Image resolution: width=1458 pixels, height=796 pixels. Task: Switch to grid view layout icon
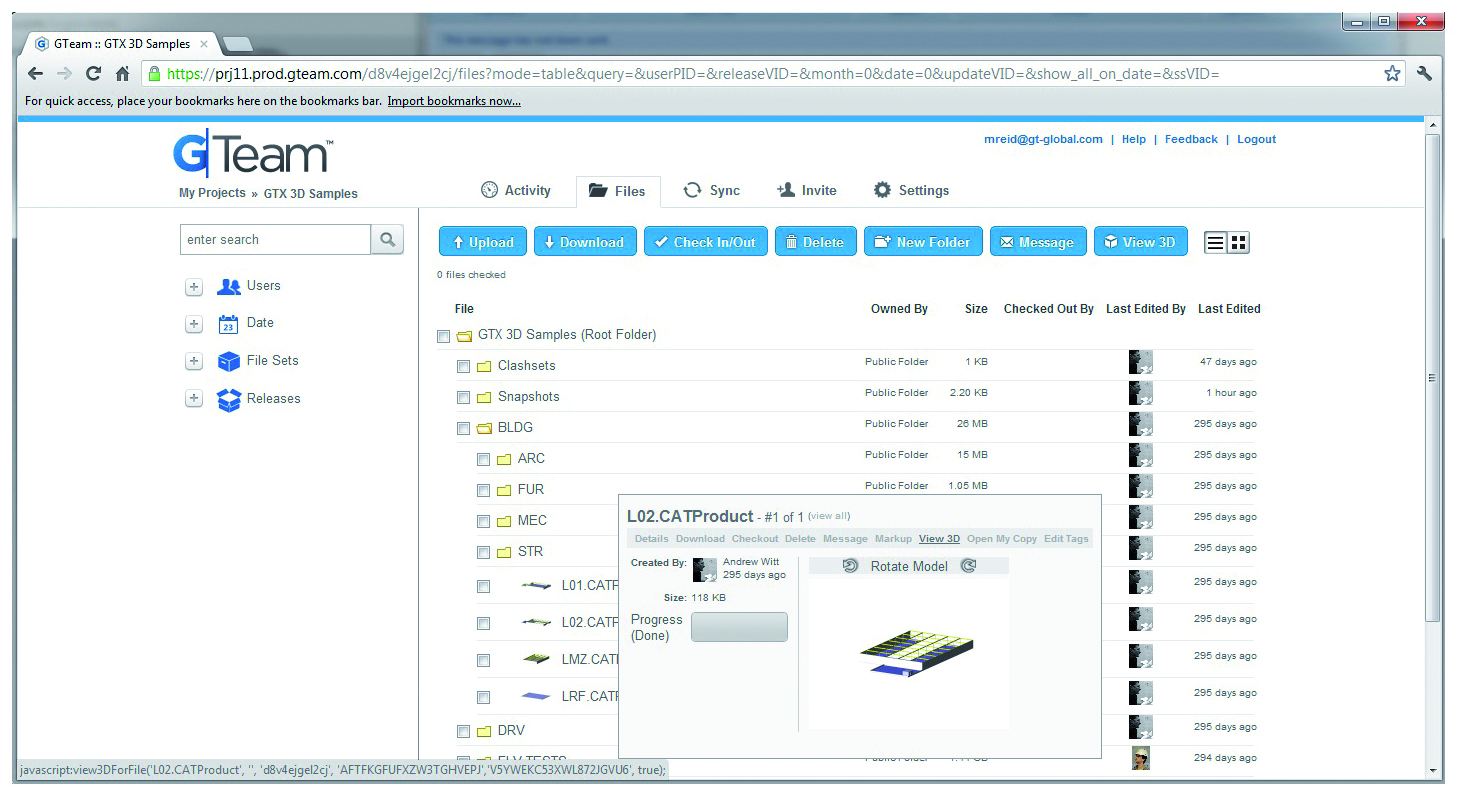click(1238, 242)
